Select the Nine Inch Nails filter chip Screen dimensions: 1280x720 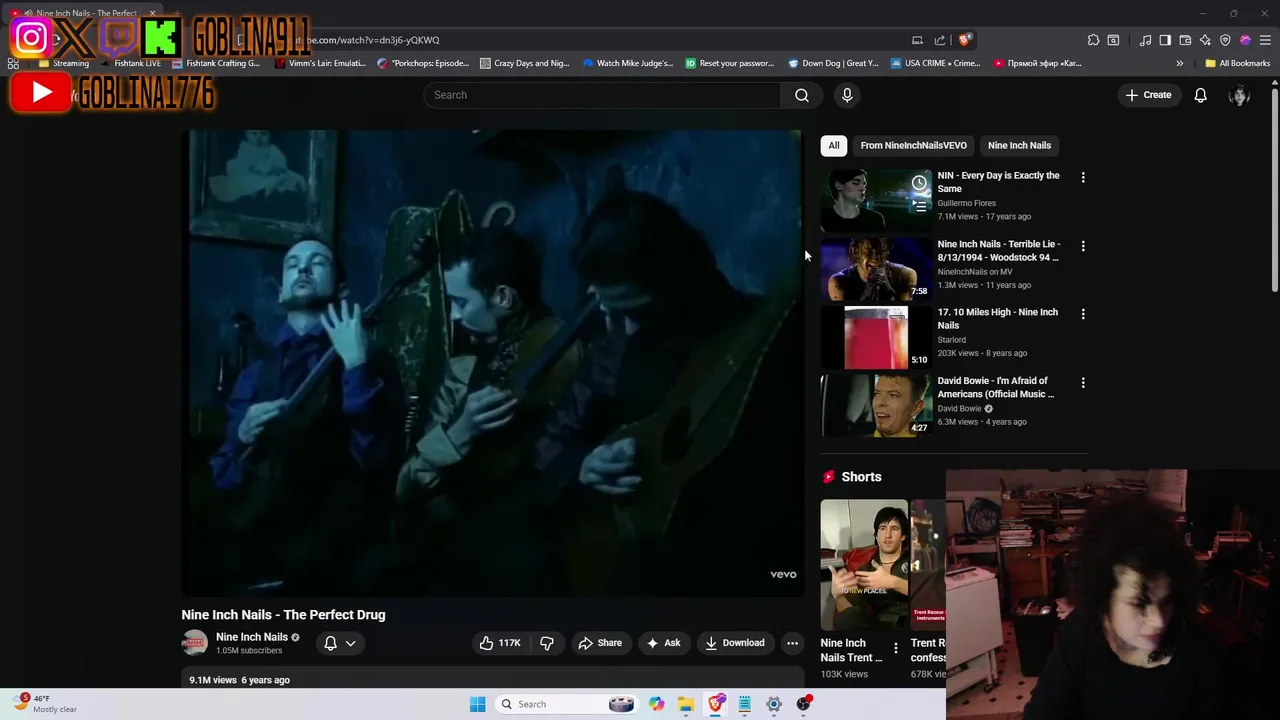coord(1019,145)
